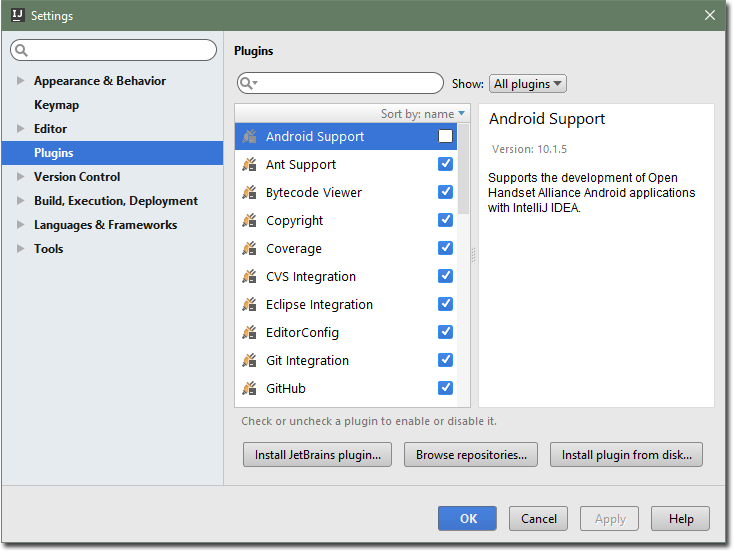
Task: Click the plugin list scrollbar thumb
Action: [463, 169]
